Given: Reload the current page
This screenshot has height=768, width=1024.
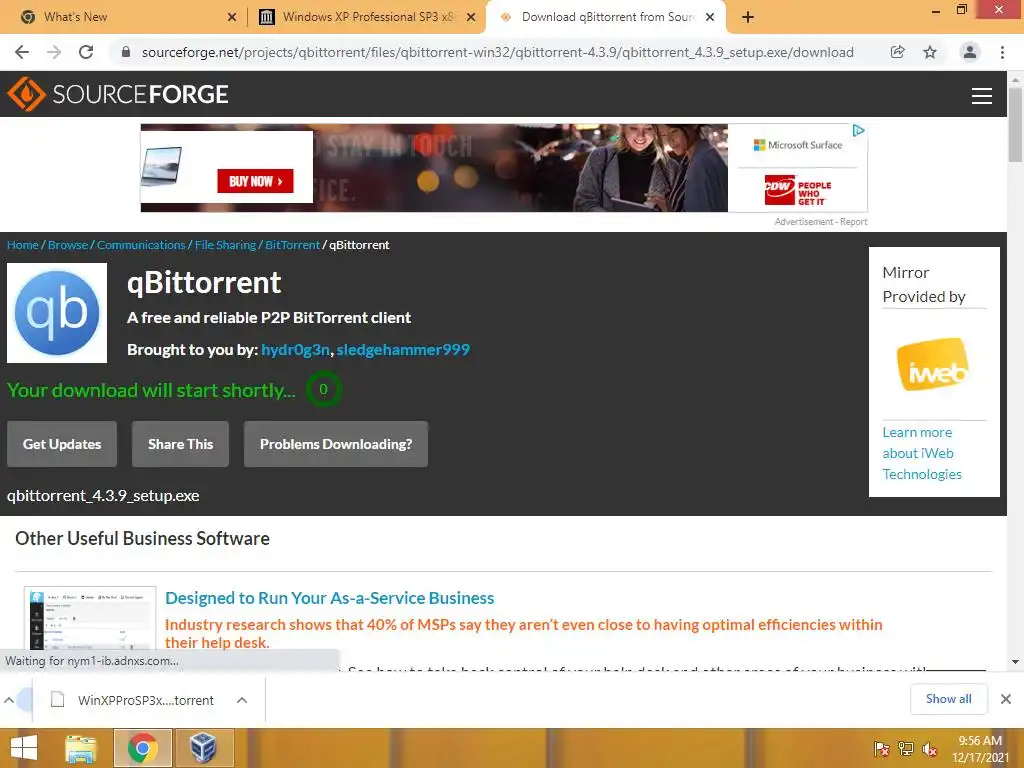Looking at the screenshot, I should 86,52.
